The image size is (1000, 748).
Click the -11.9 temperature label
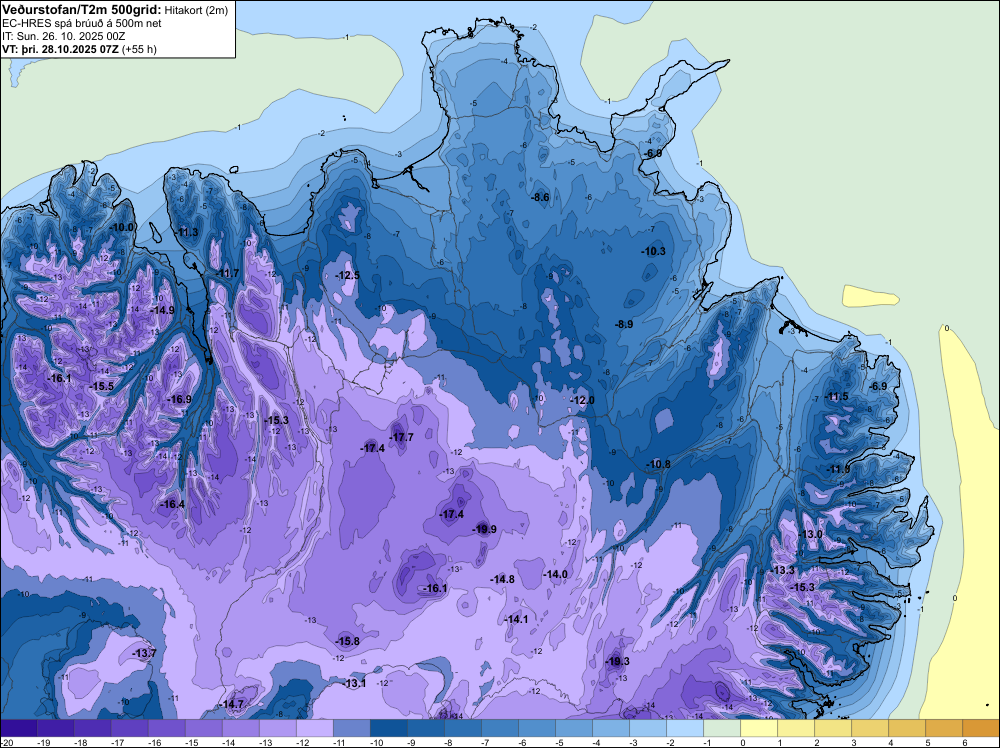[838, 469]
